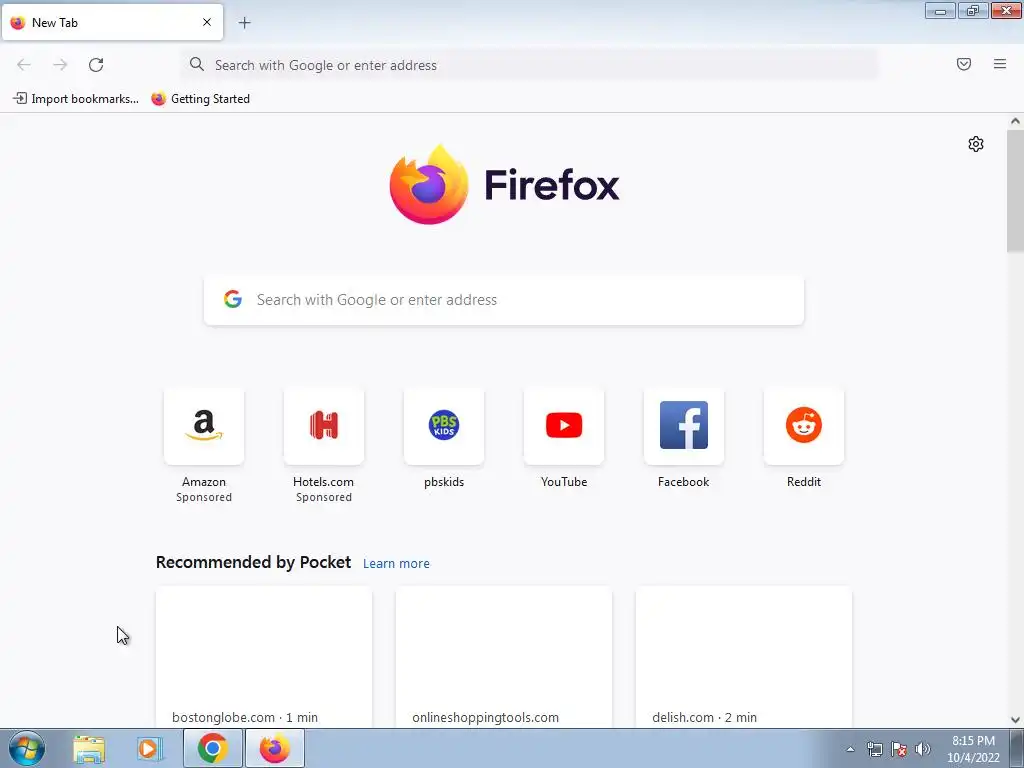Click the page scrollbar up arrow
Screen dimensions: 1024x768
tap(1015, 121)
